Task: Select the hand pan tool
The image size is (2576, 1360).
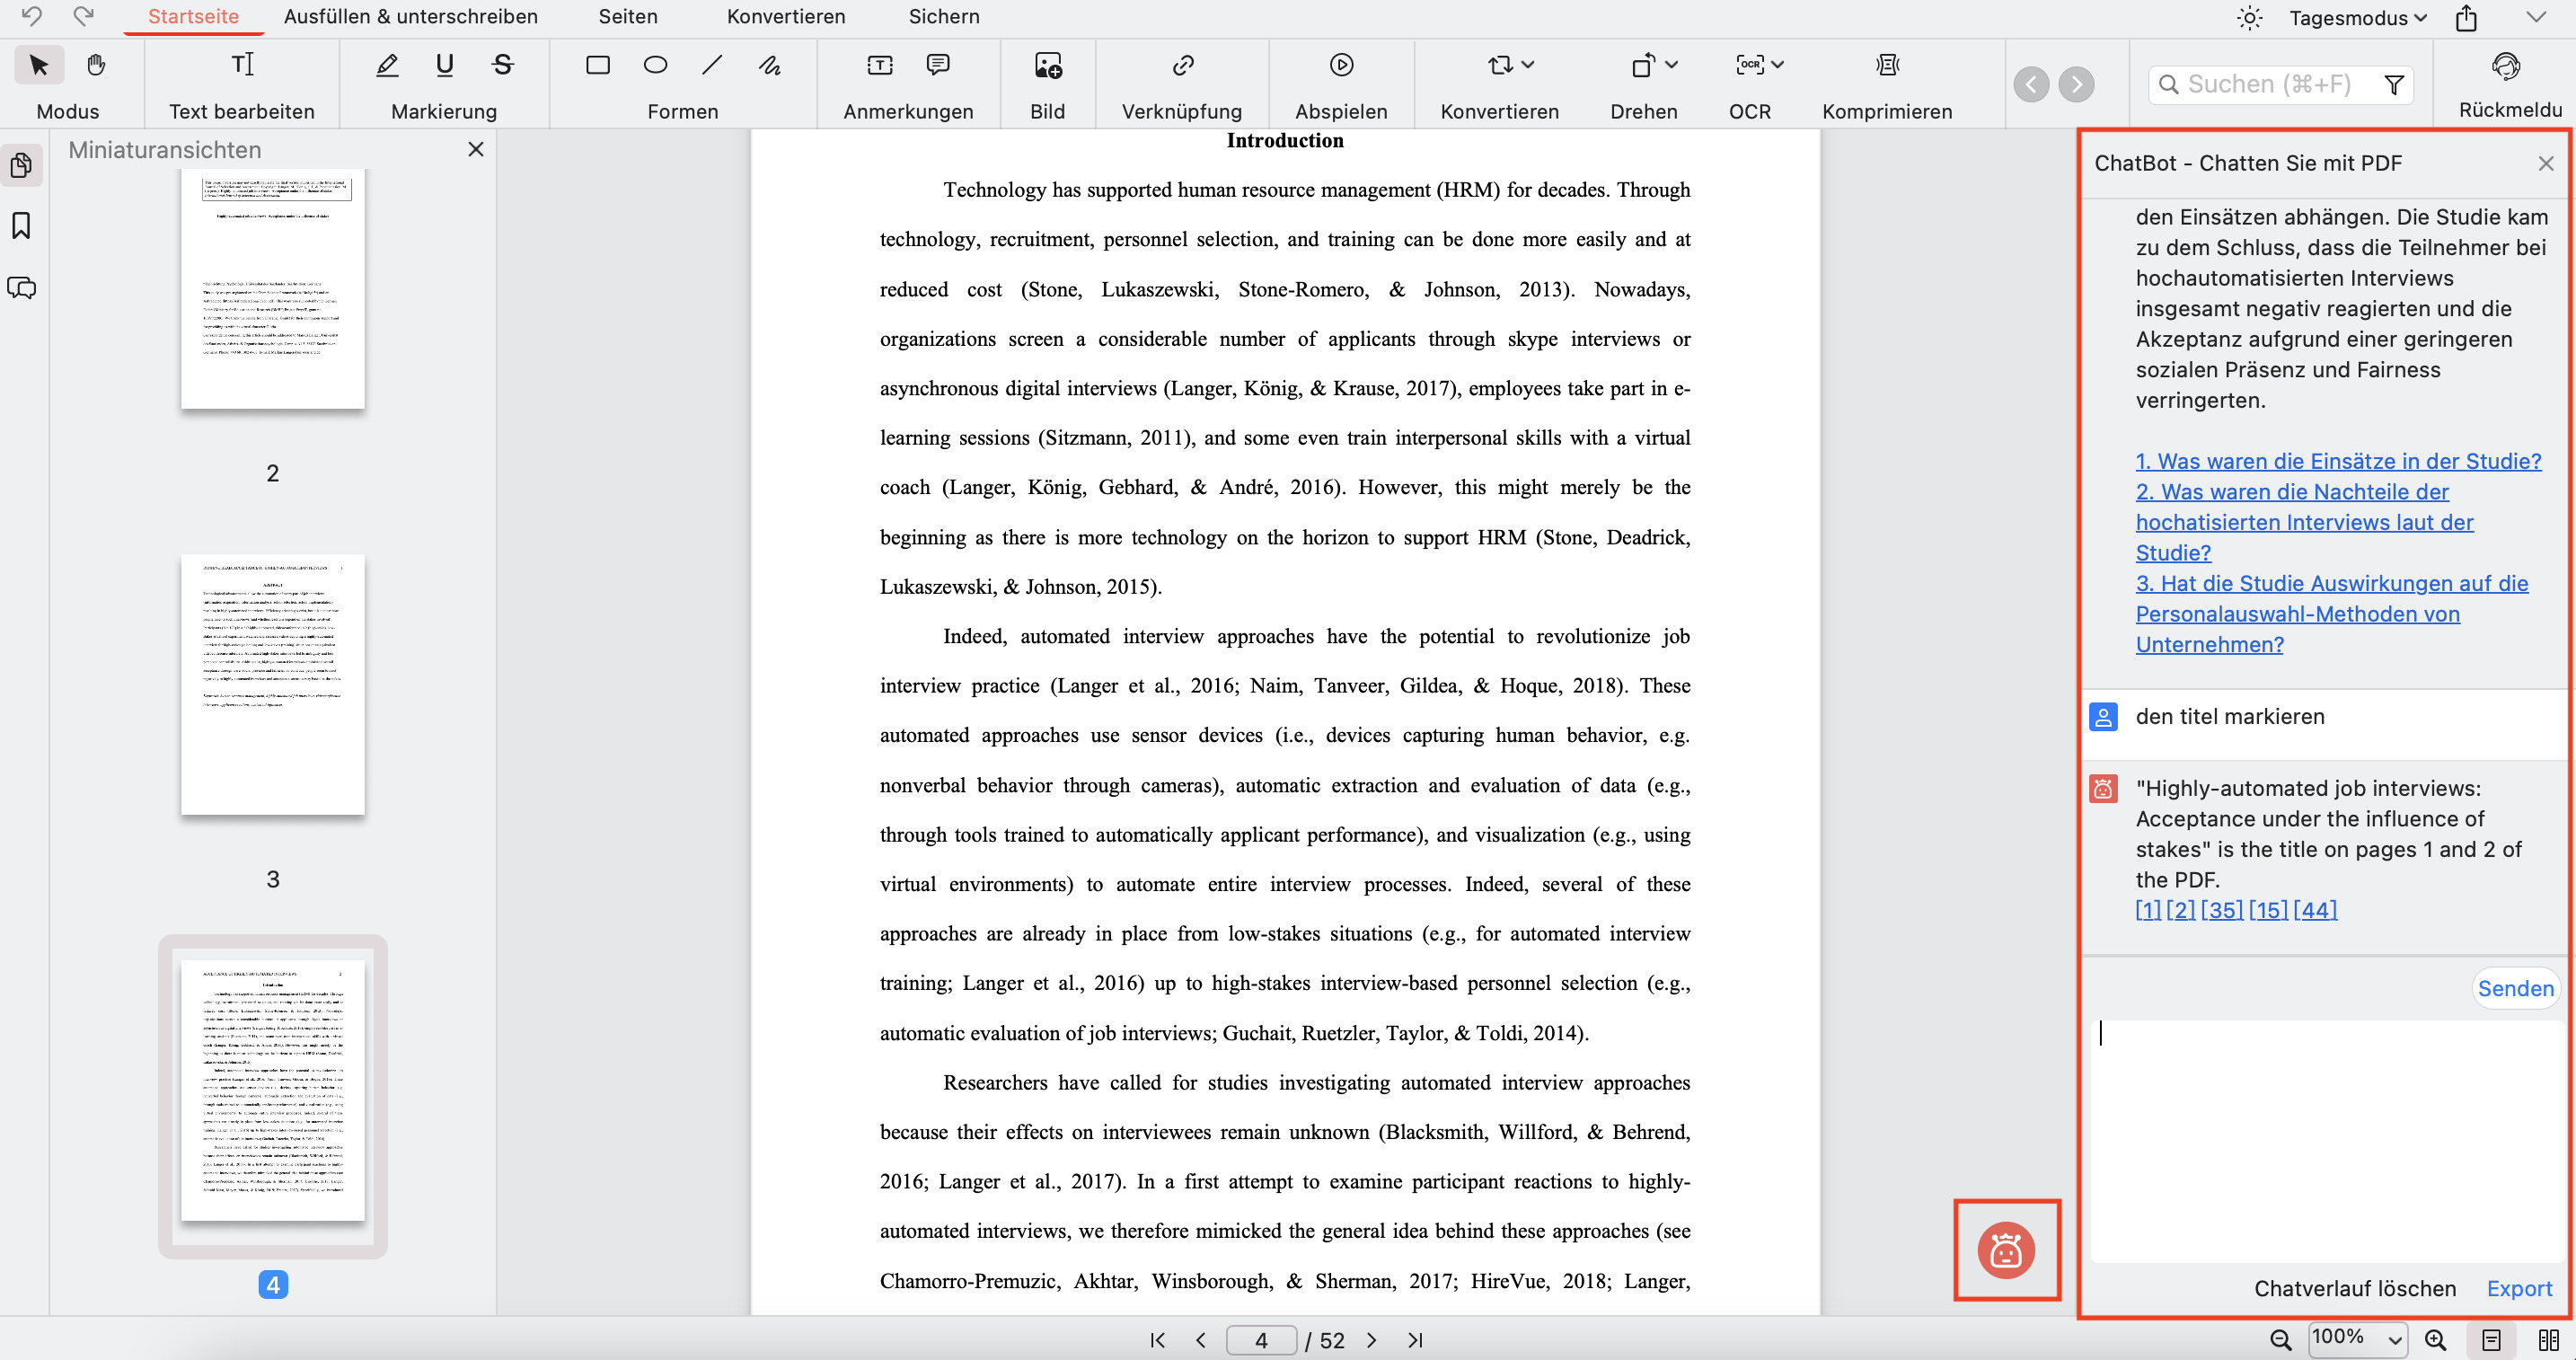Action: (96, 66)
